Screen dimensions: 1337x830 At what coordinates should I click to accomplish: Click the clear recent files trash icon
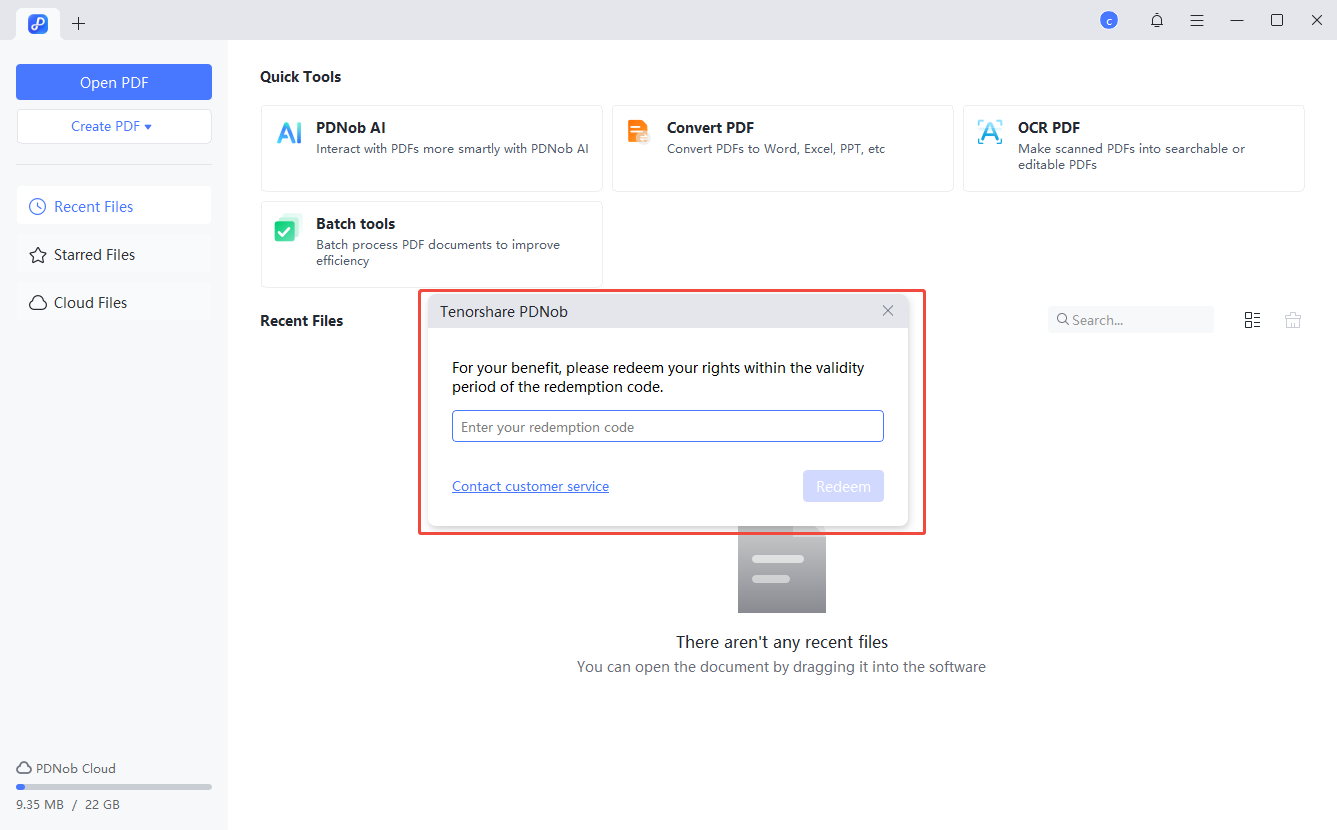[x=1293, y=320]
